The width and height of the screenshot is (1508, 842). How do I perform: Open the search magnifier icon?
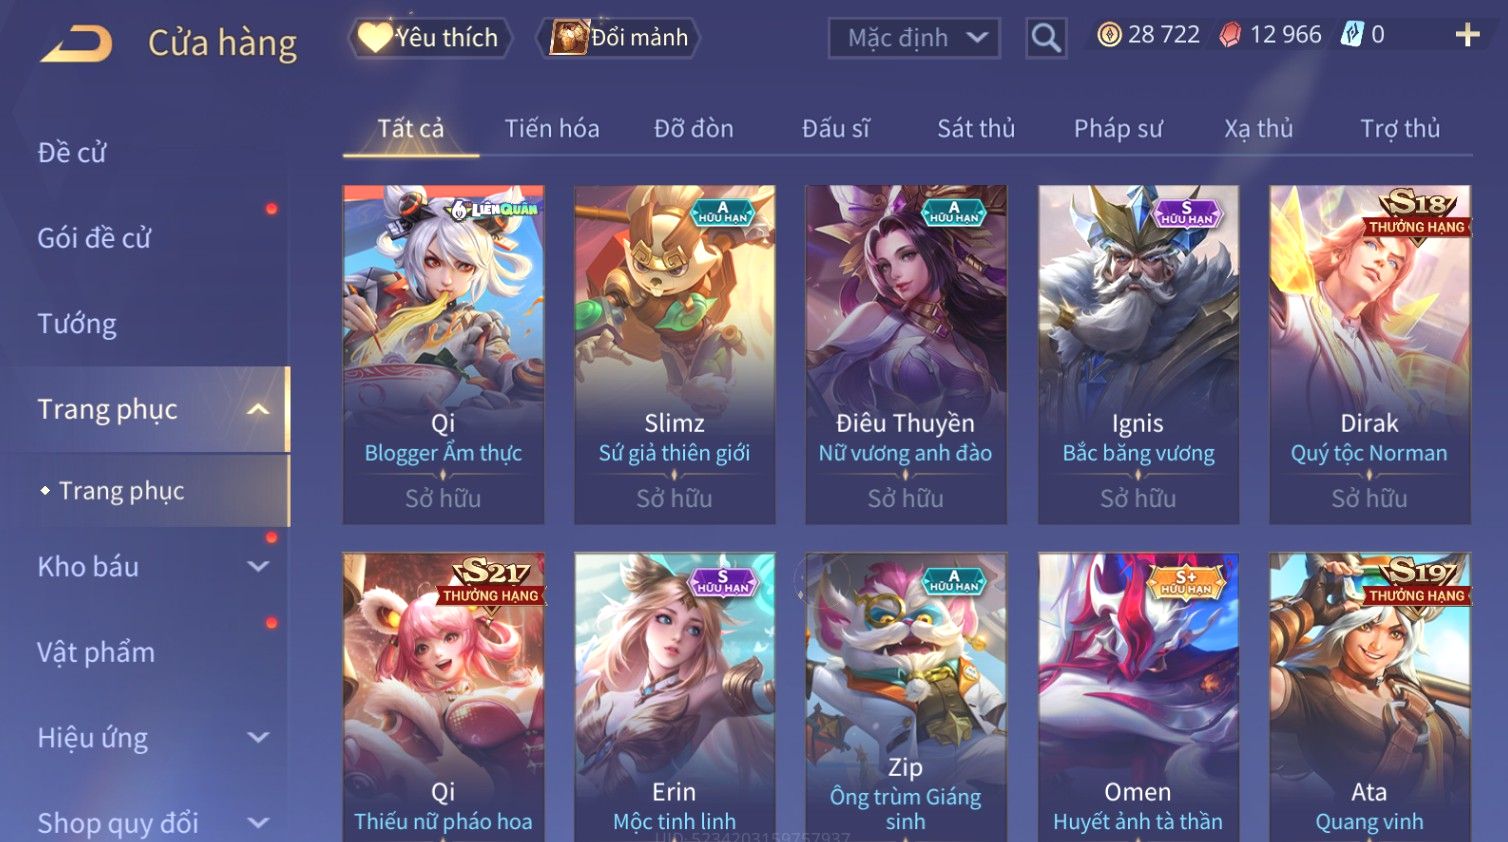[1046, 38]
